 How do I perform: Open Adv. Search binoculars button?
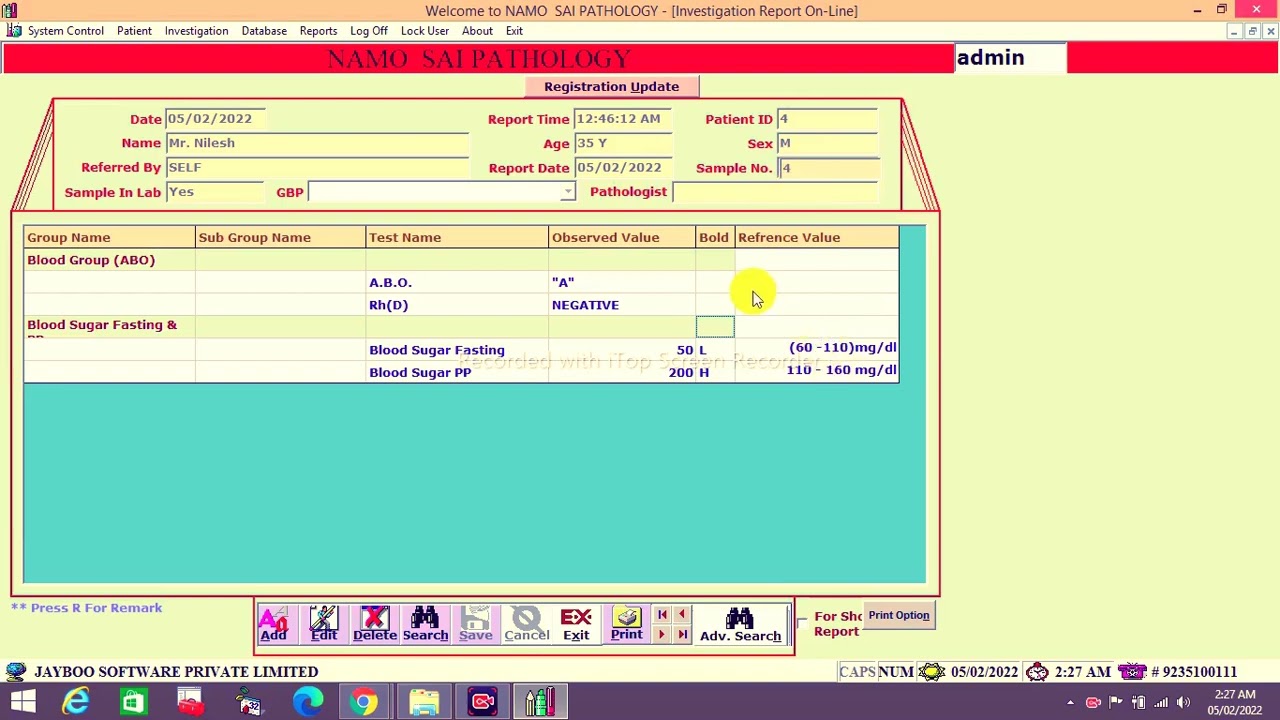click(740, 625)
